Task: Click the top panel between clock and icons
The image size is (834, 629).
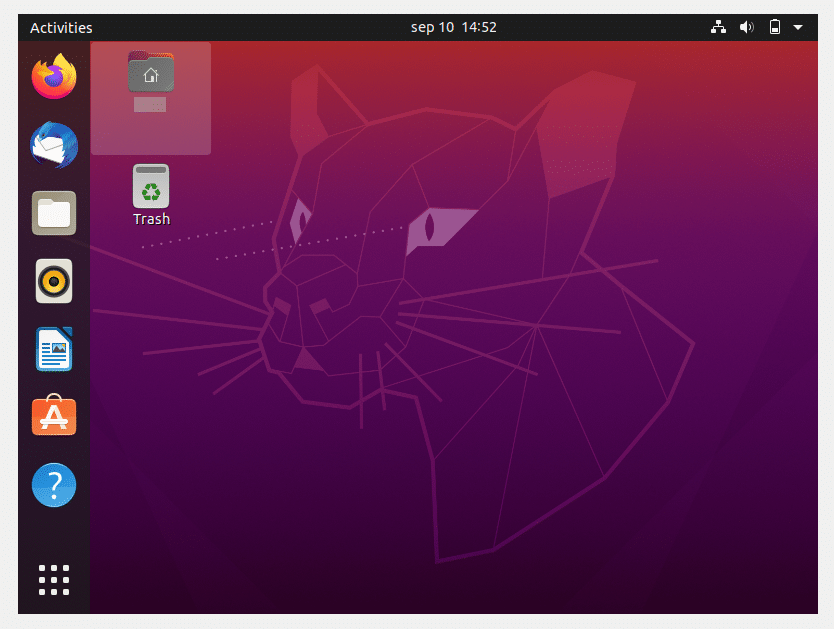Action: coord(600,27)
